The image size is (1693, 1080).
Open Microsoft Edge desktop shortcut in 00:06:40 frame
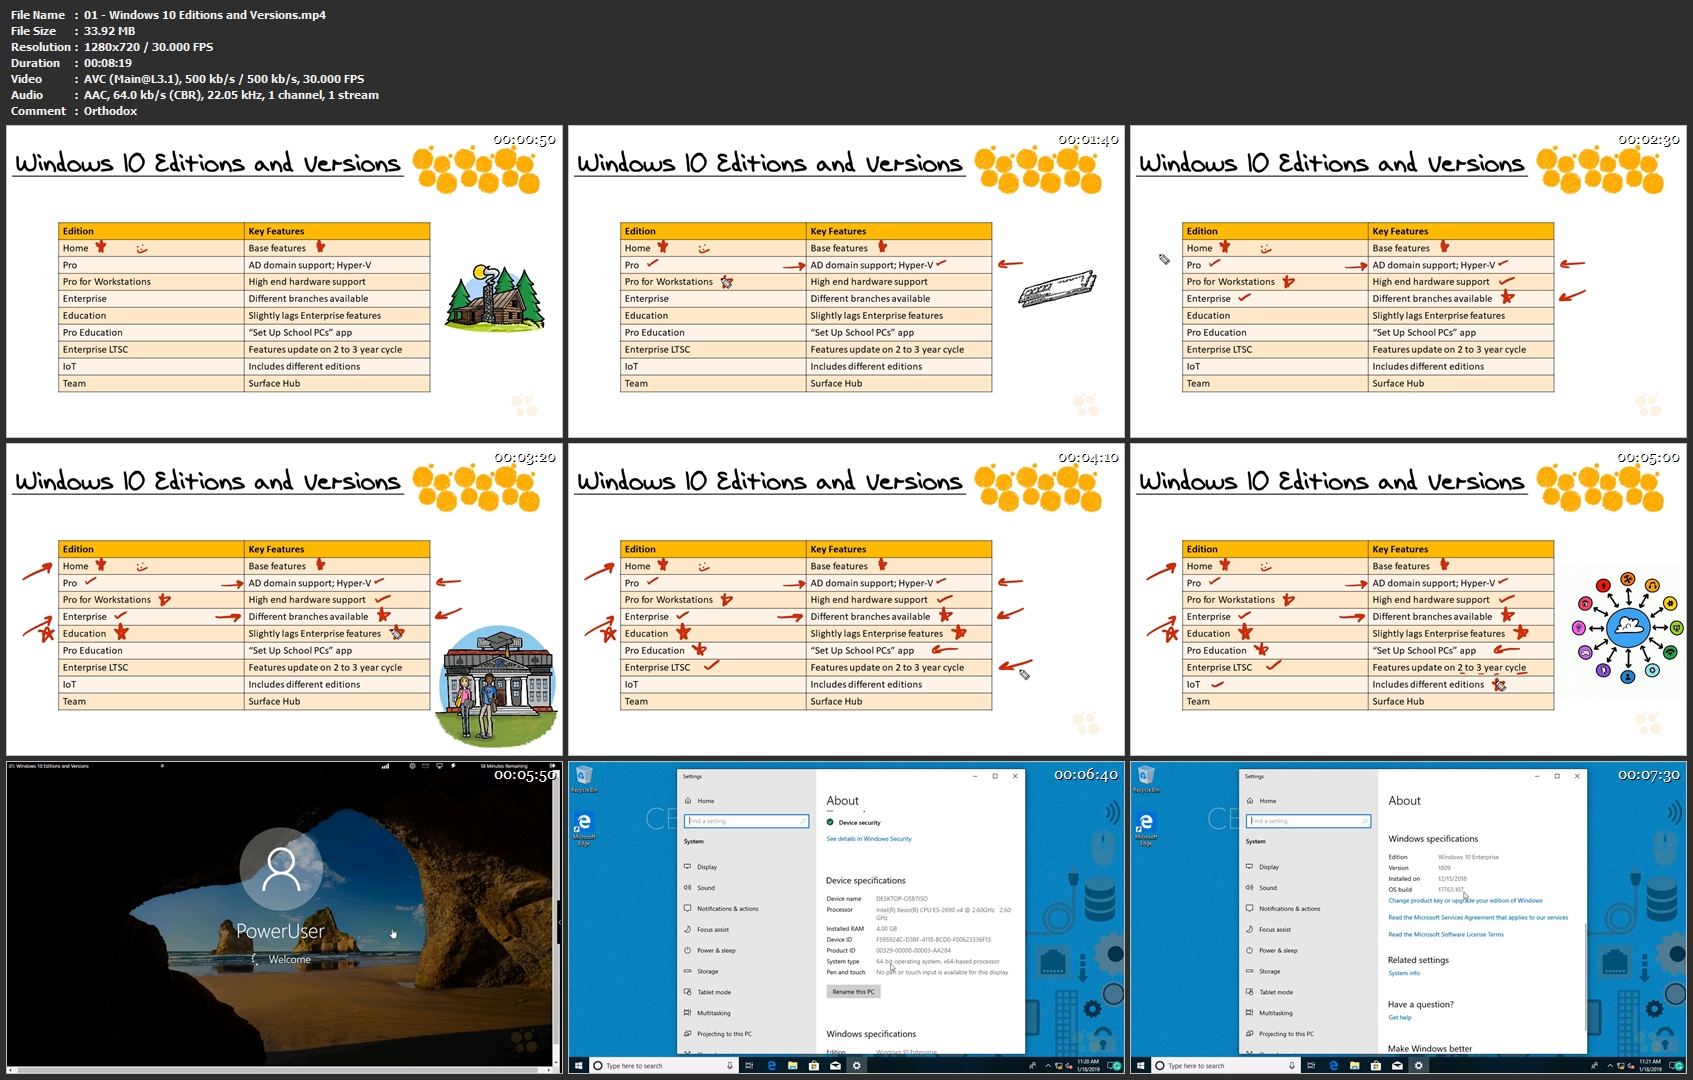[x=584, y=828]
